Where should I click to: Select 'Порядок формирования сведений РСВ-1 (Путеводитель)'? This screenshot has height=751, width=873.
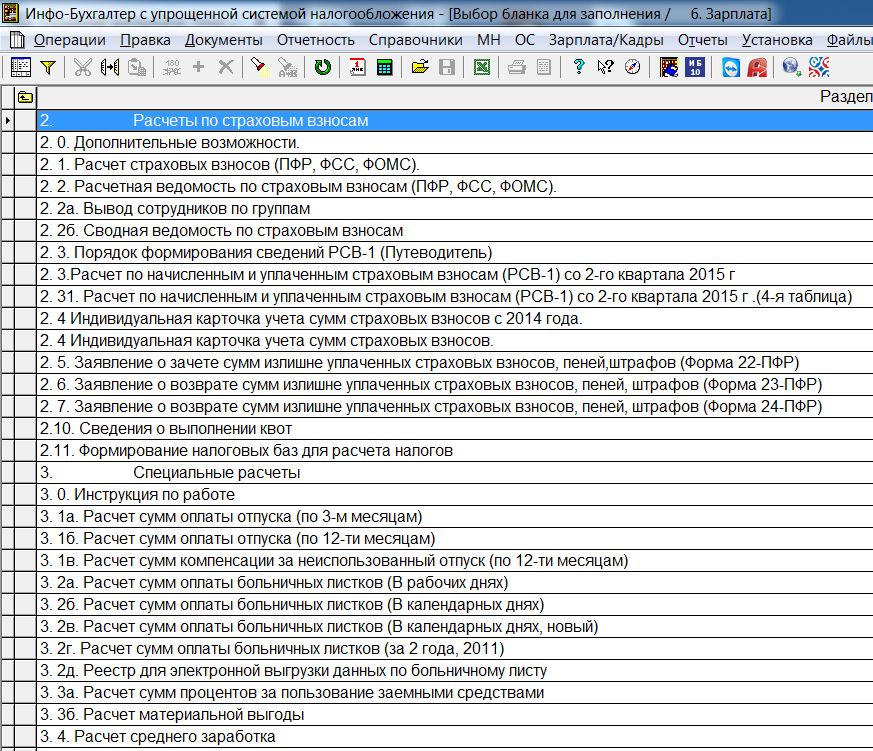tap(455, 253)
